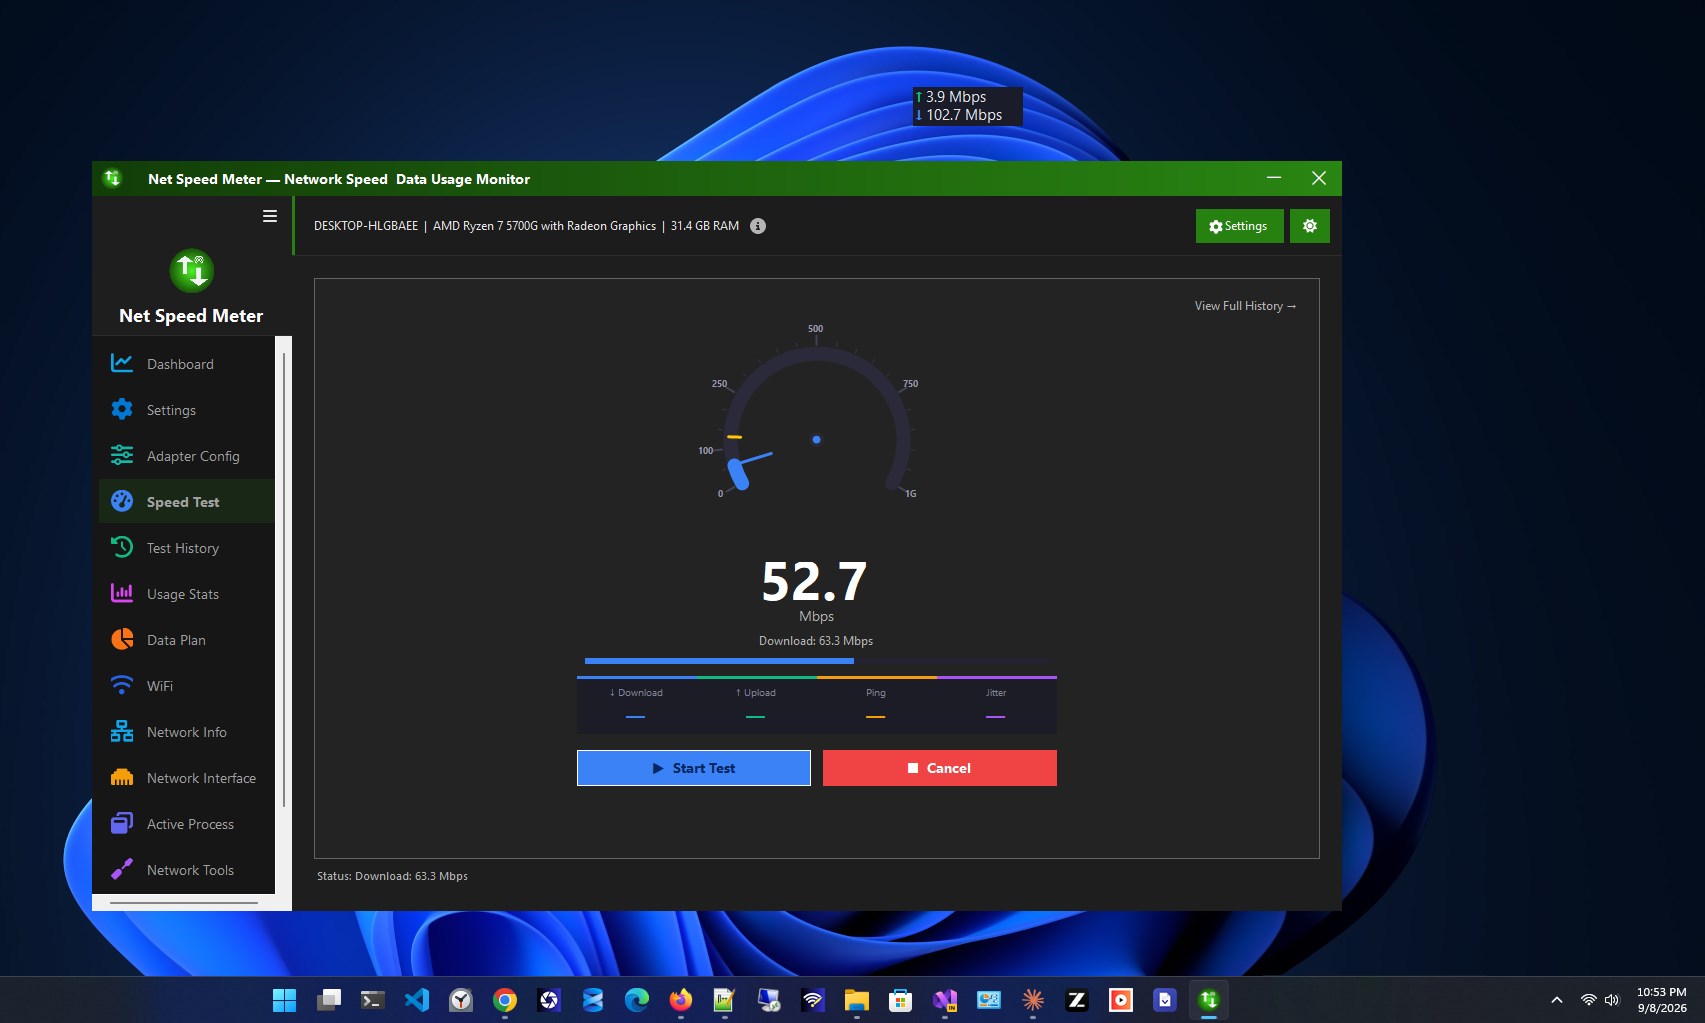Click the Start Test button
Viewport: 1705px width, 1023px height.
(694, 768)
